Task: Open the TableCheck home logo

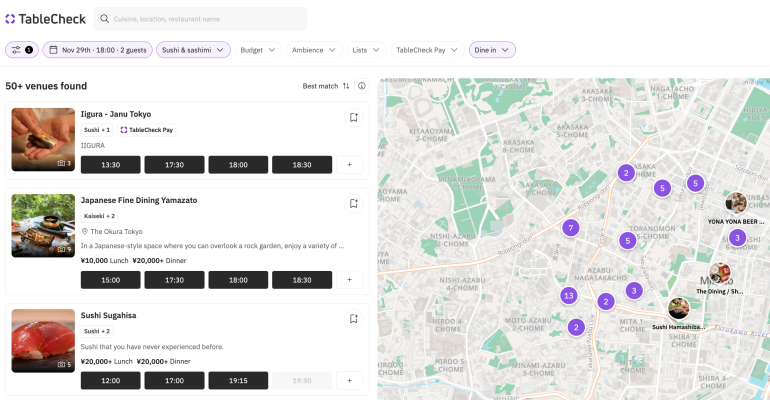Action: (45, 19)
